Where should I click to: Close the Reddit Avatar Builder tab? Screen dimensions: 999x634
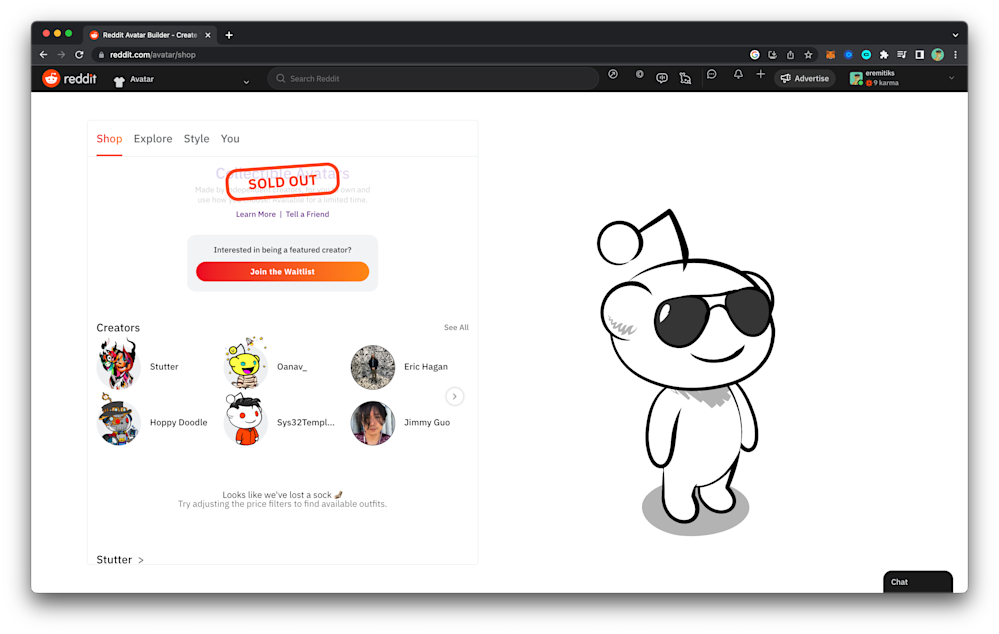pos(208,35)
